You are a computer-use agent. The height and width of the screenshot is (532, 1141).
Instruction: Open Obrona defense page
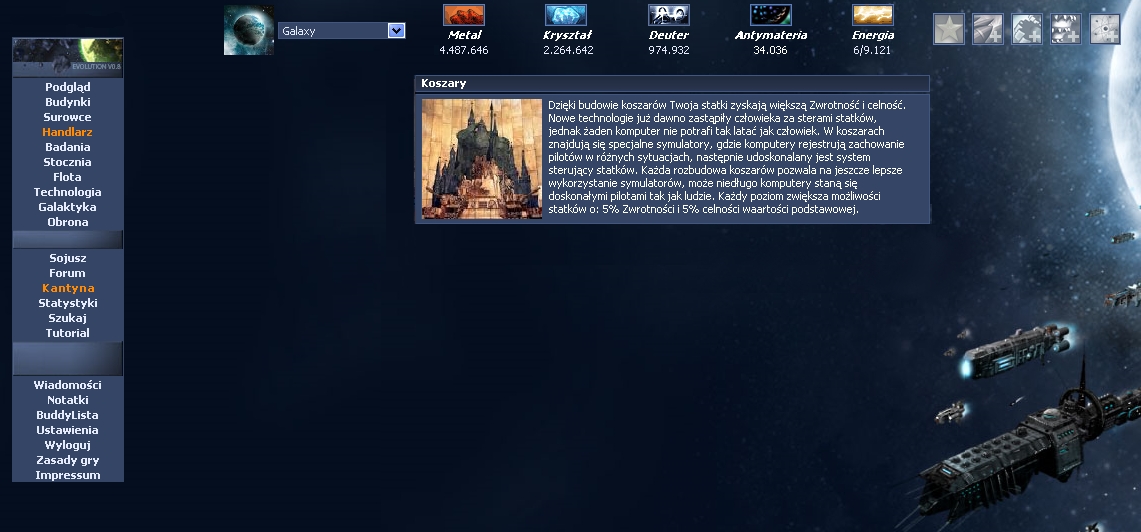(68, 222)
